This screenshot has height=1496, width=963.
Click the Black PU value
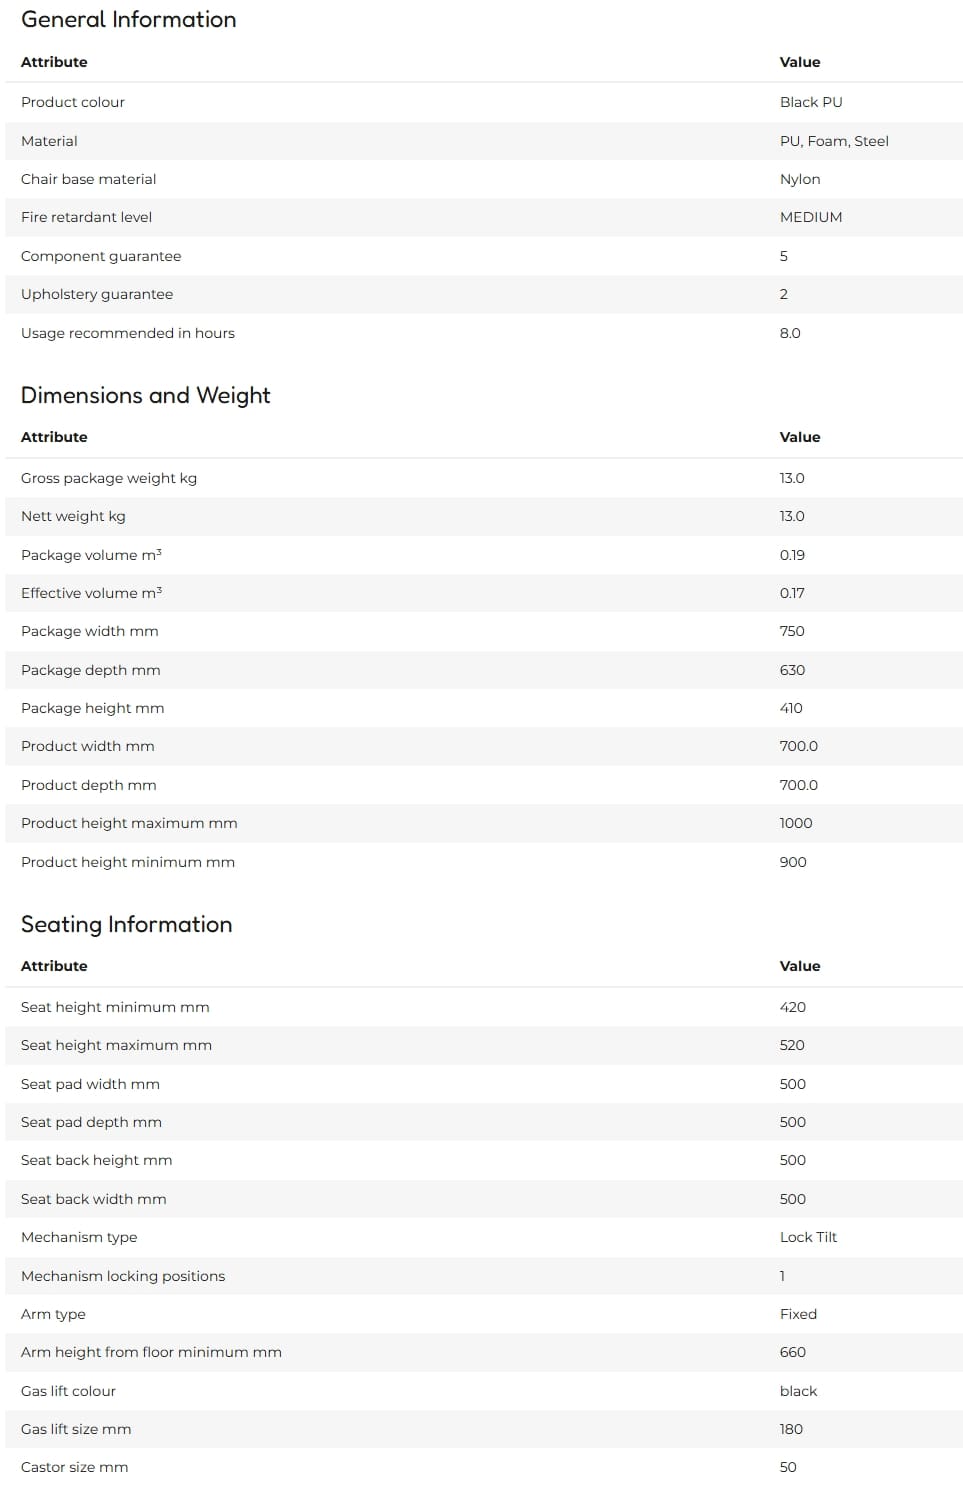[811, 102]
